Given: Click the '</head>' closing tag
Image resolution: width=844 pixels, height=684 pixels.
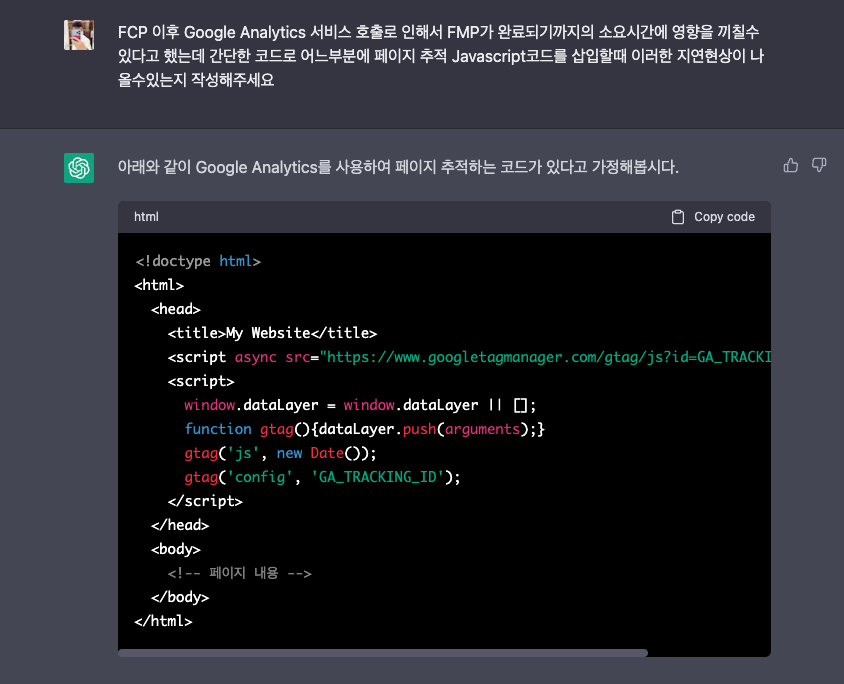Looking at the screenshot, I should (x=180, y=525).
